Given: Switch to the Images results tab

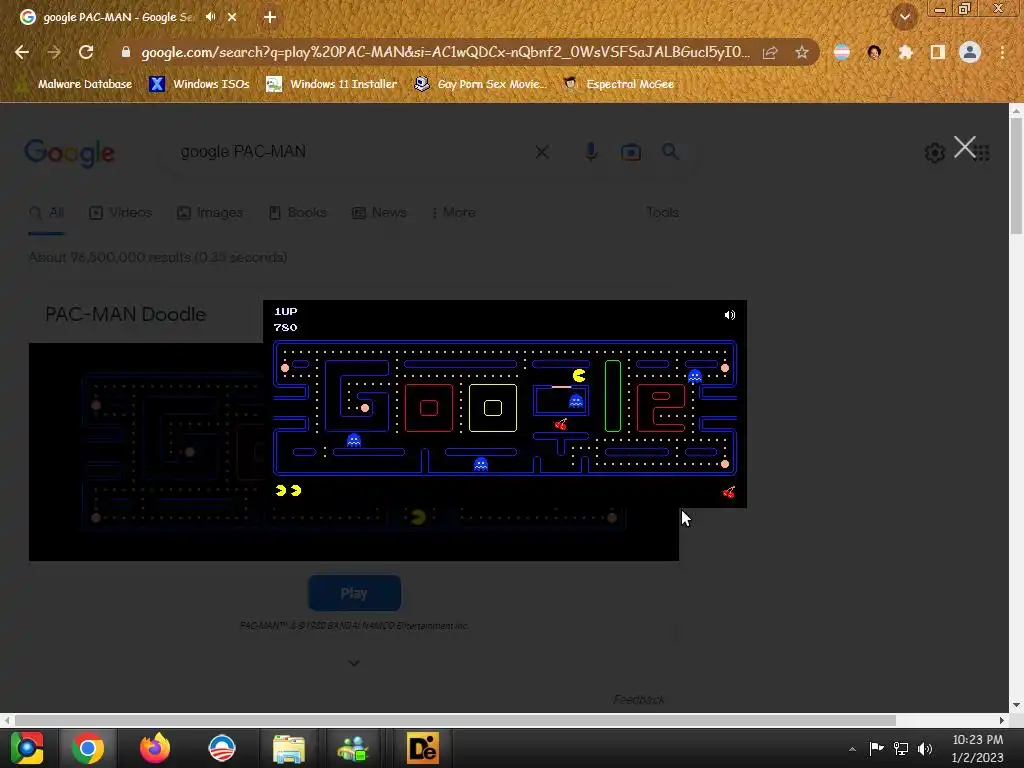Looking at the screenshot, I should 210,213.
